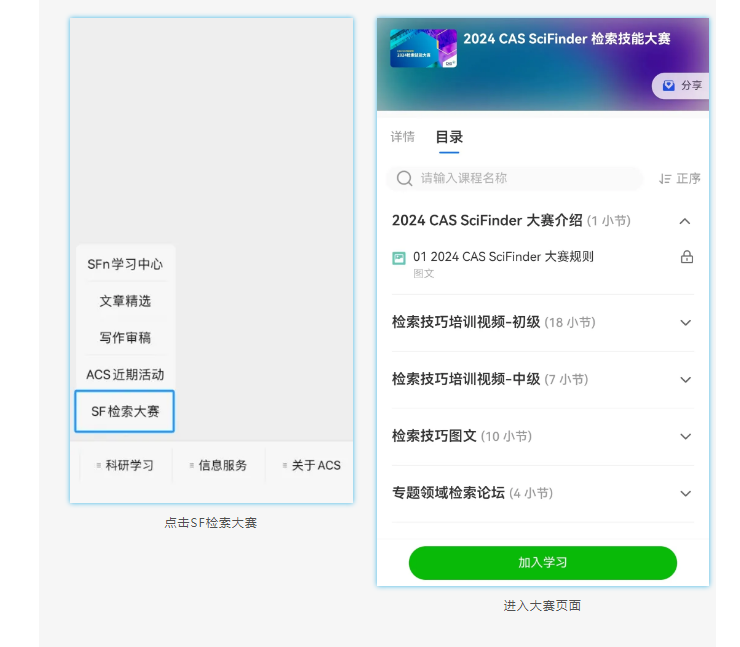Screen dimensions: 740x647
Task: Select SF检索大赛 from the popup menu
Action: coord(125,411)
